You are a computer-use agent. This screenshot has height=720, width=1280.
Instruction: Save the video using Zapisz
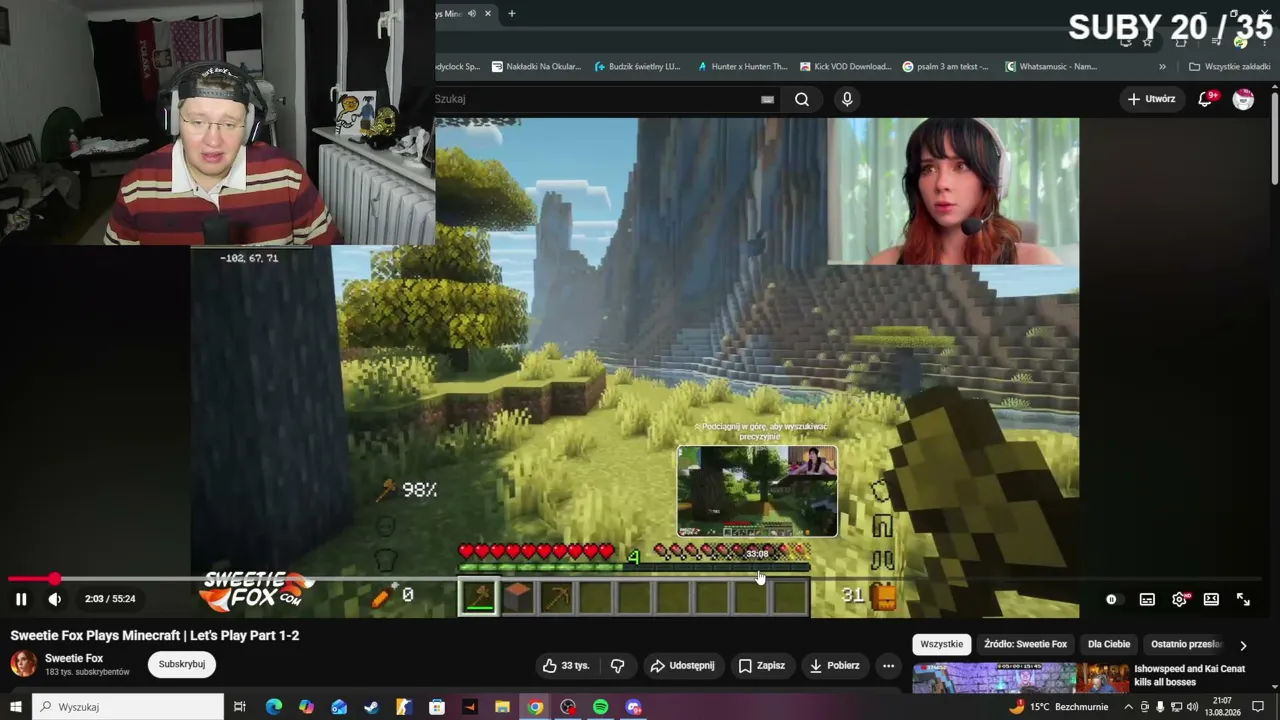761,666
